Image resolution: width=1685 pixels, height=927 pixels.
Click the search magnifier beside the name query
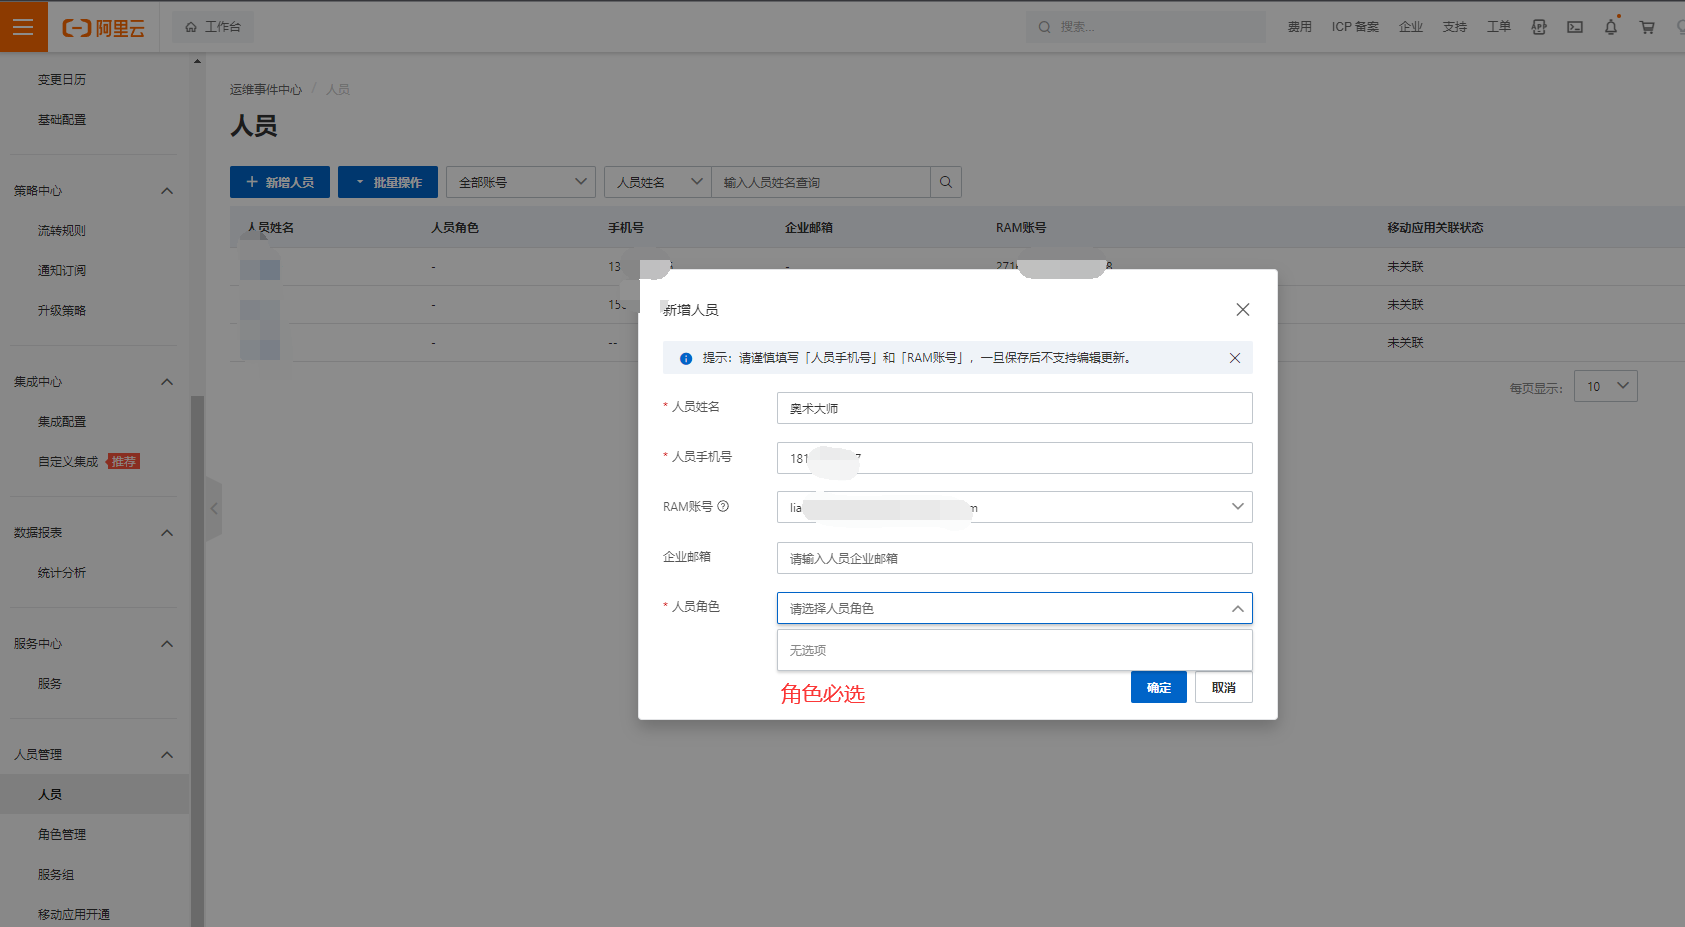click(946, 182)
